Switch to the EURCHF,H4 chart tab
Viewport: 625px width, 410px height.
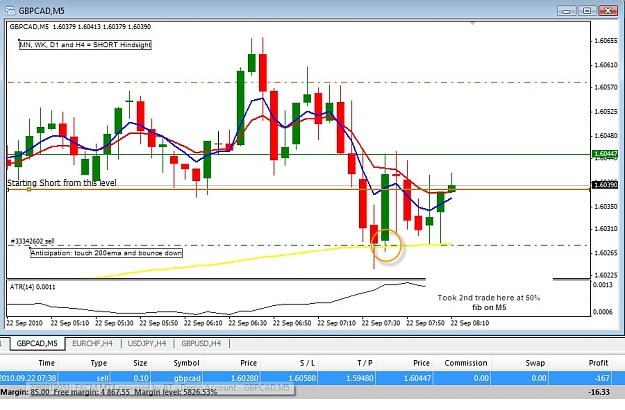pos(92,343)
